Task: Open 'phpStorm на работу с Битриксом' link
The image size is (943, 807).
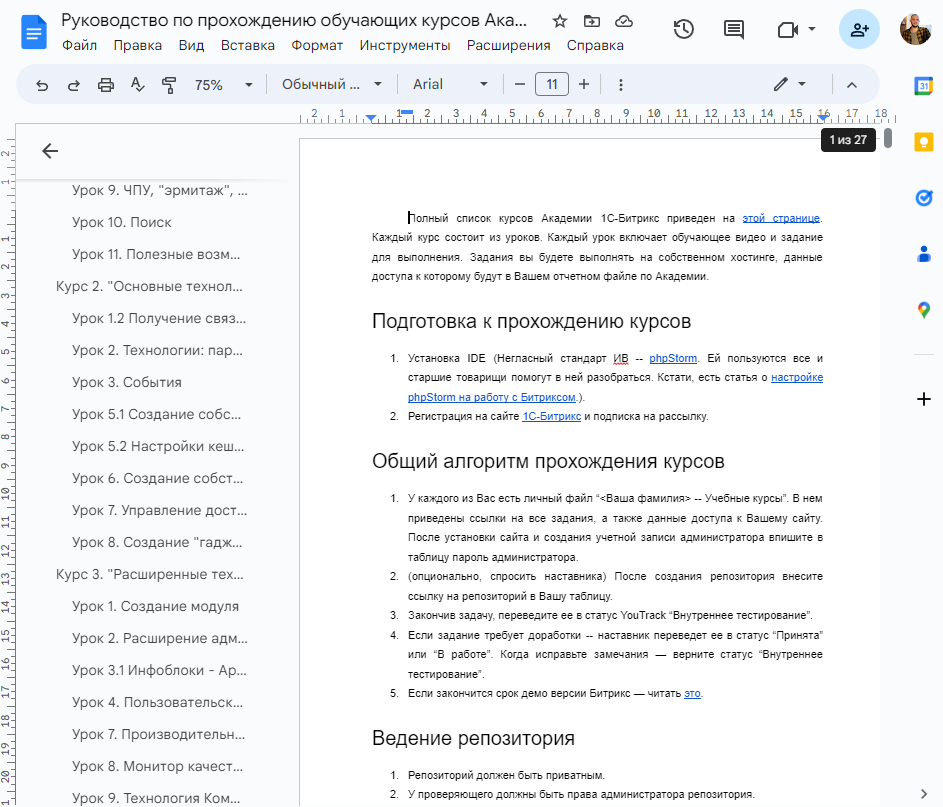Action: coord(491,397)
